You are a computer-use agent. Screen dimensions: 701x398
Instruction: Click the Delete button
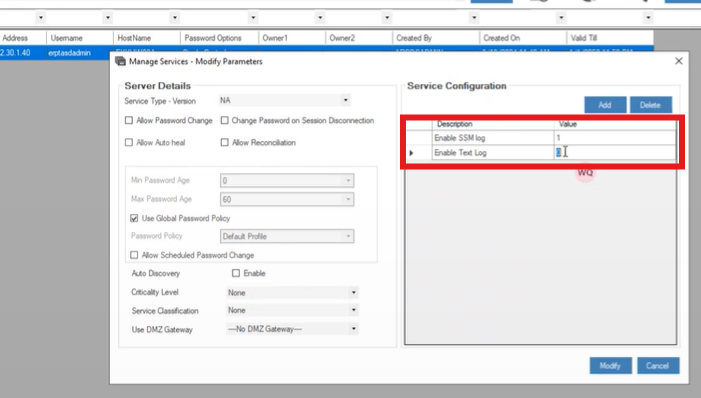tap(650, 105)
